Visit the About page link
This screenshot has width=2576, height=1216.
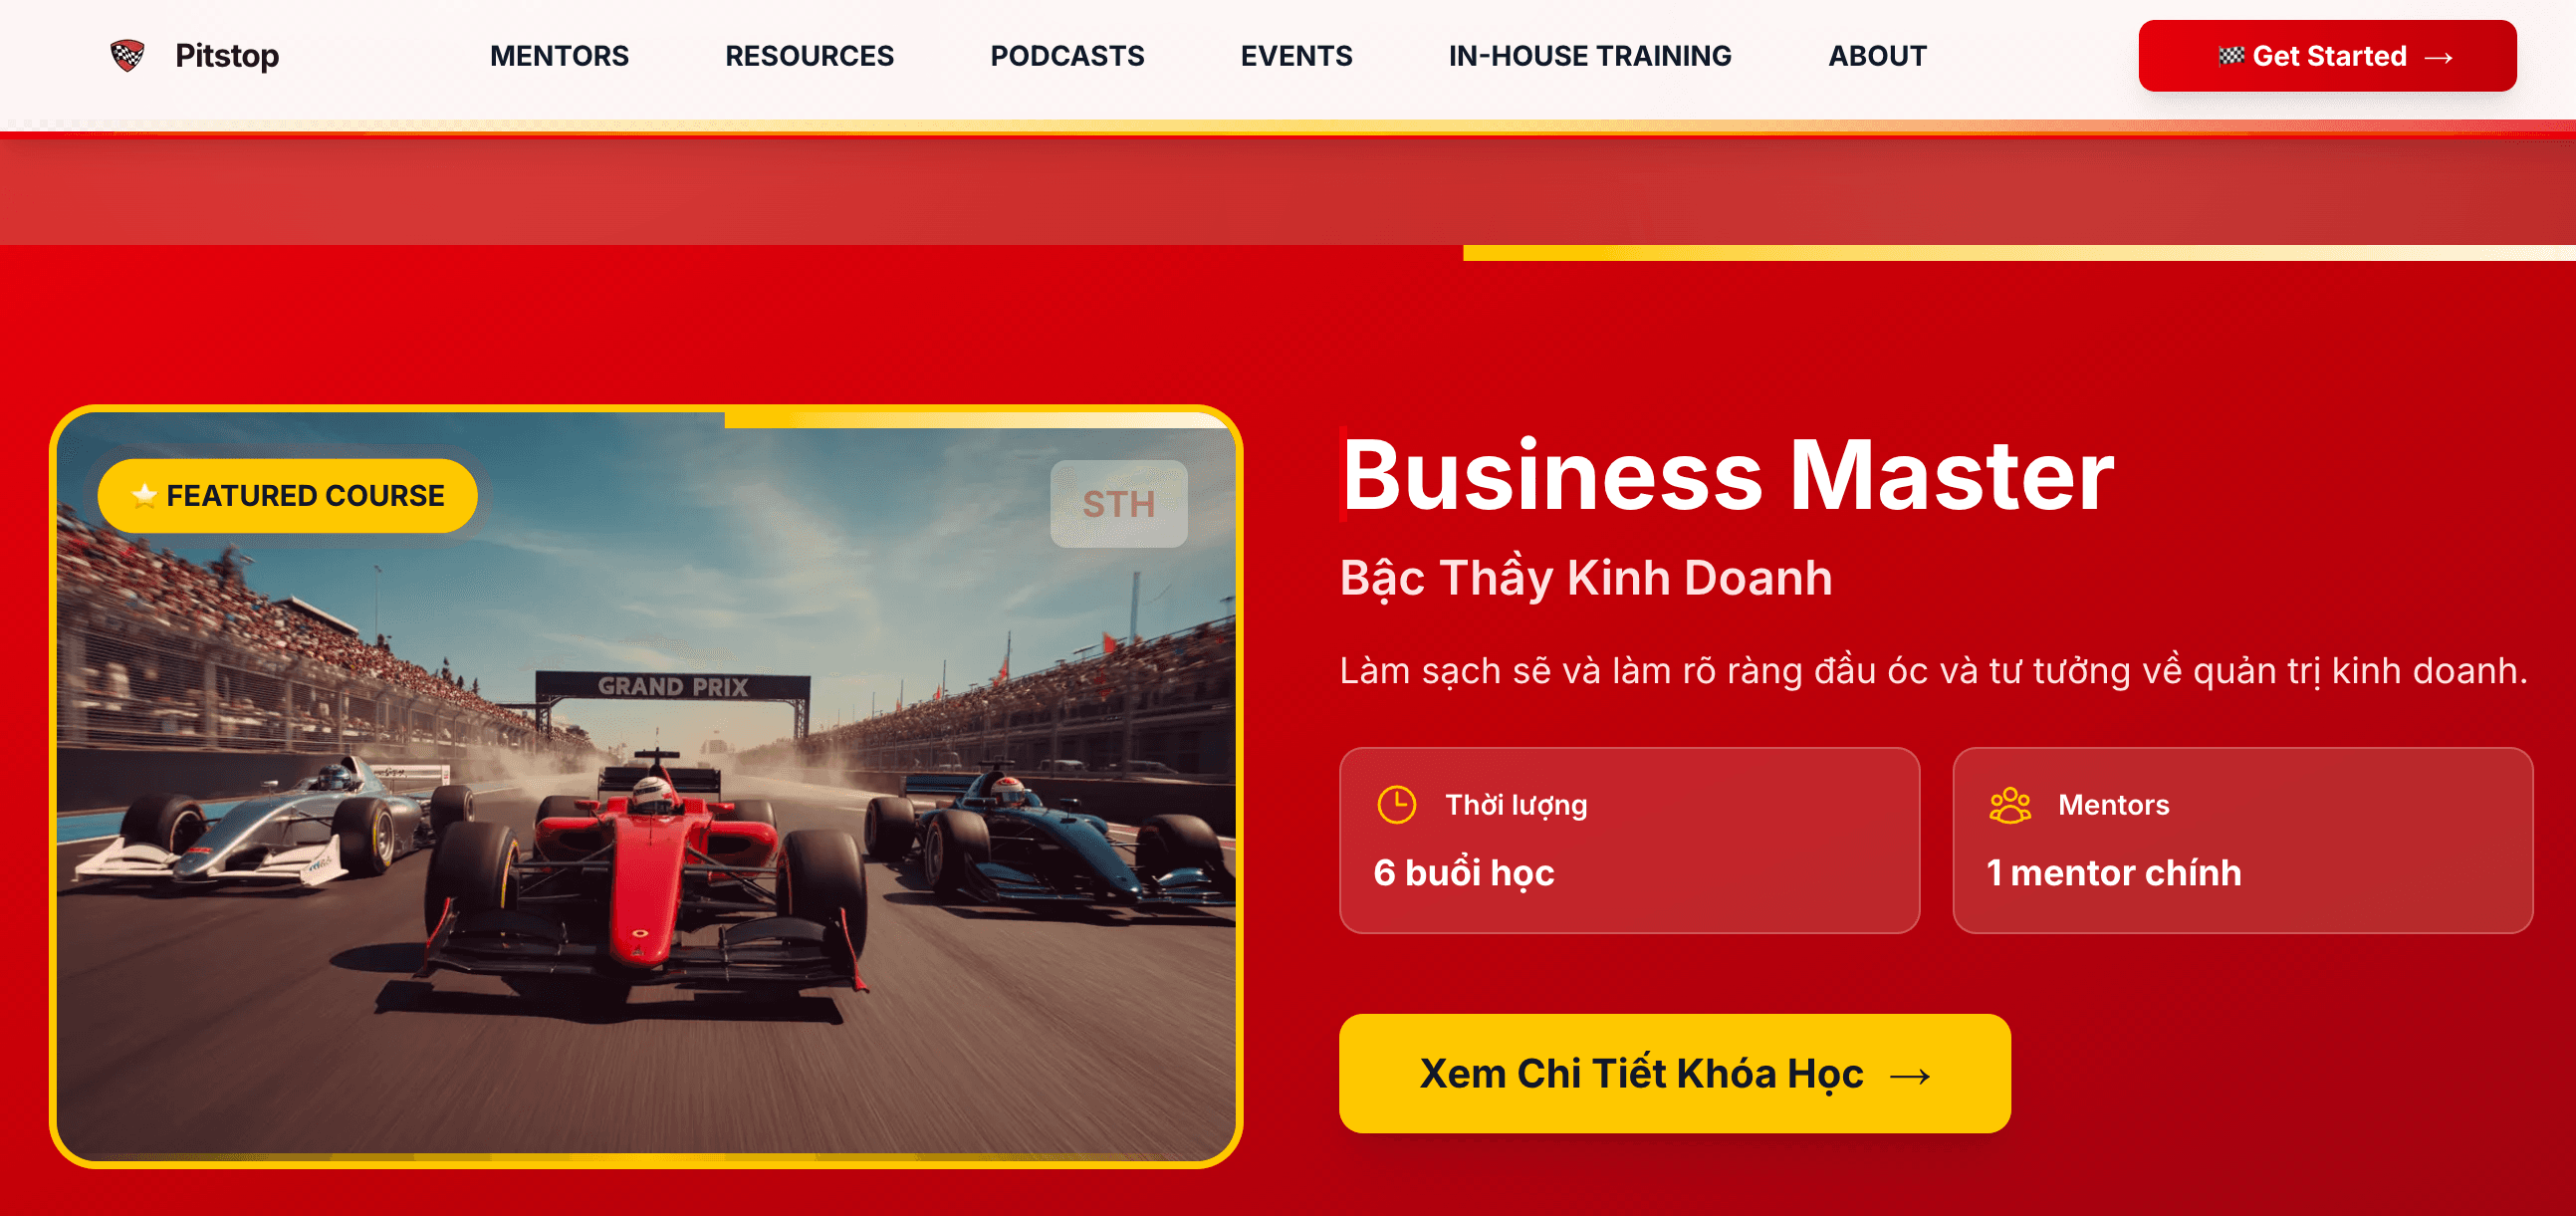[1877, 56]
